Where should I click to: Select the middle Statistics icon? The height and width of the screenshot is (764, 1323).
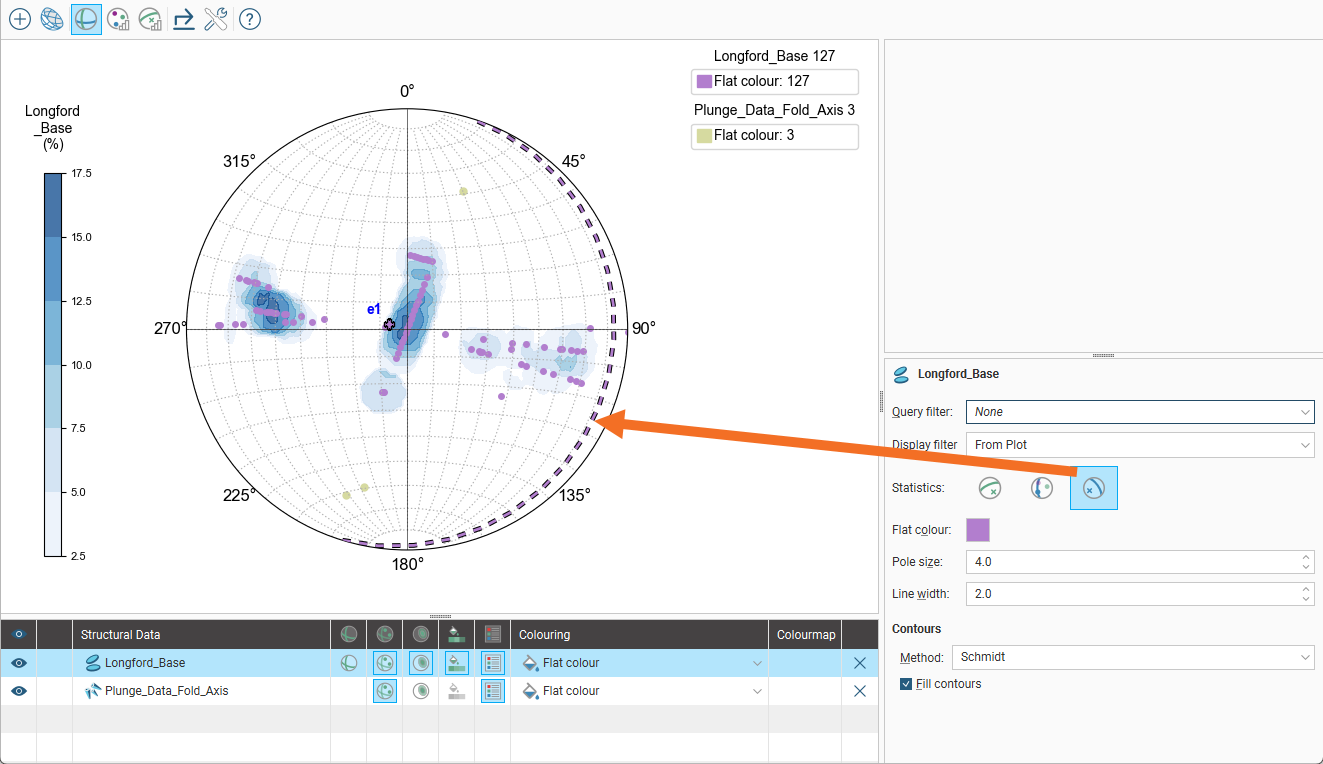(x=1042, y=488)
